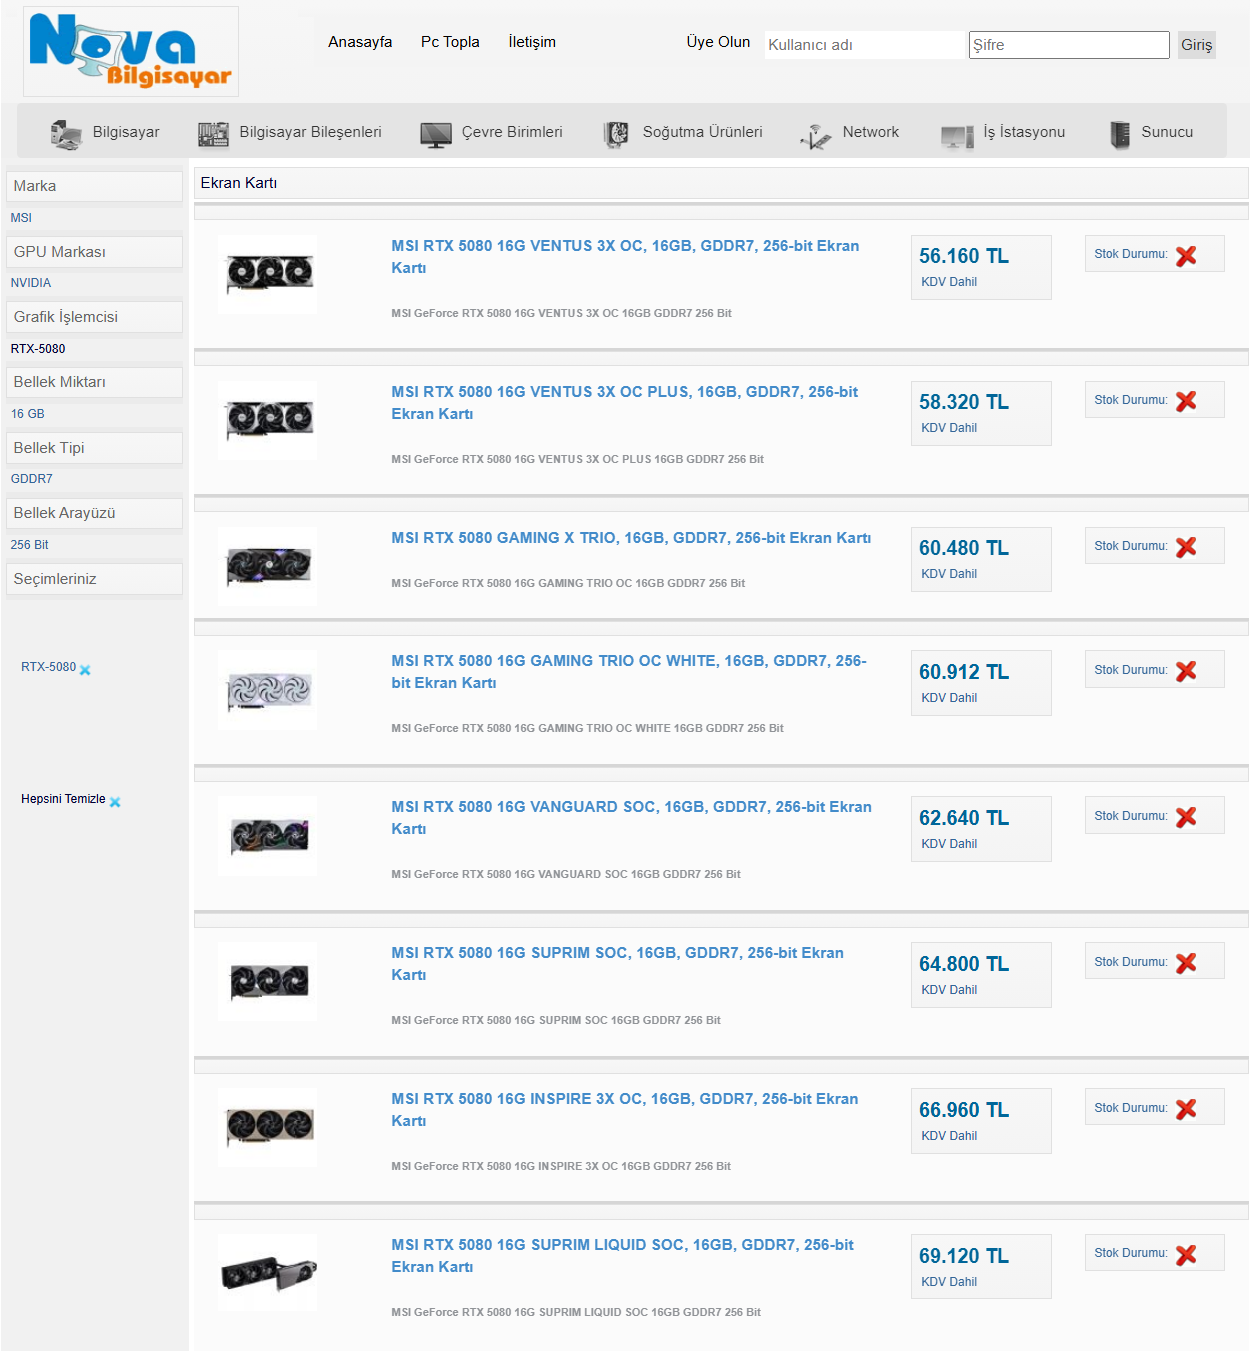
Task: Select the 16 GB memory filter
Action: [28, 414]
